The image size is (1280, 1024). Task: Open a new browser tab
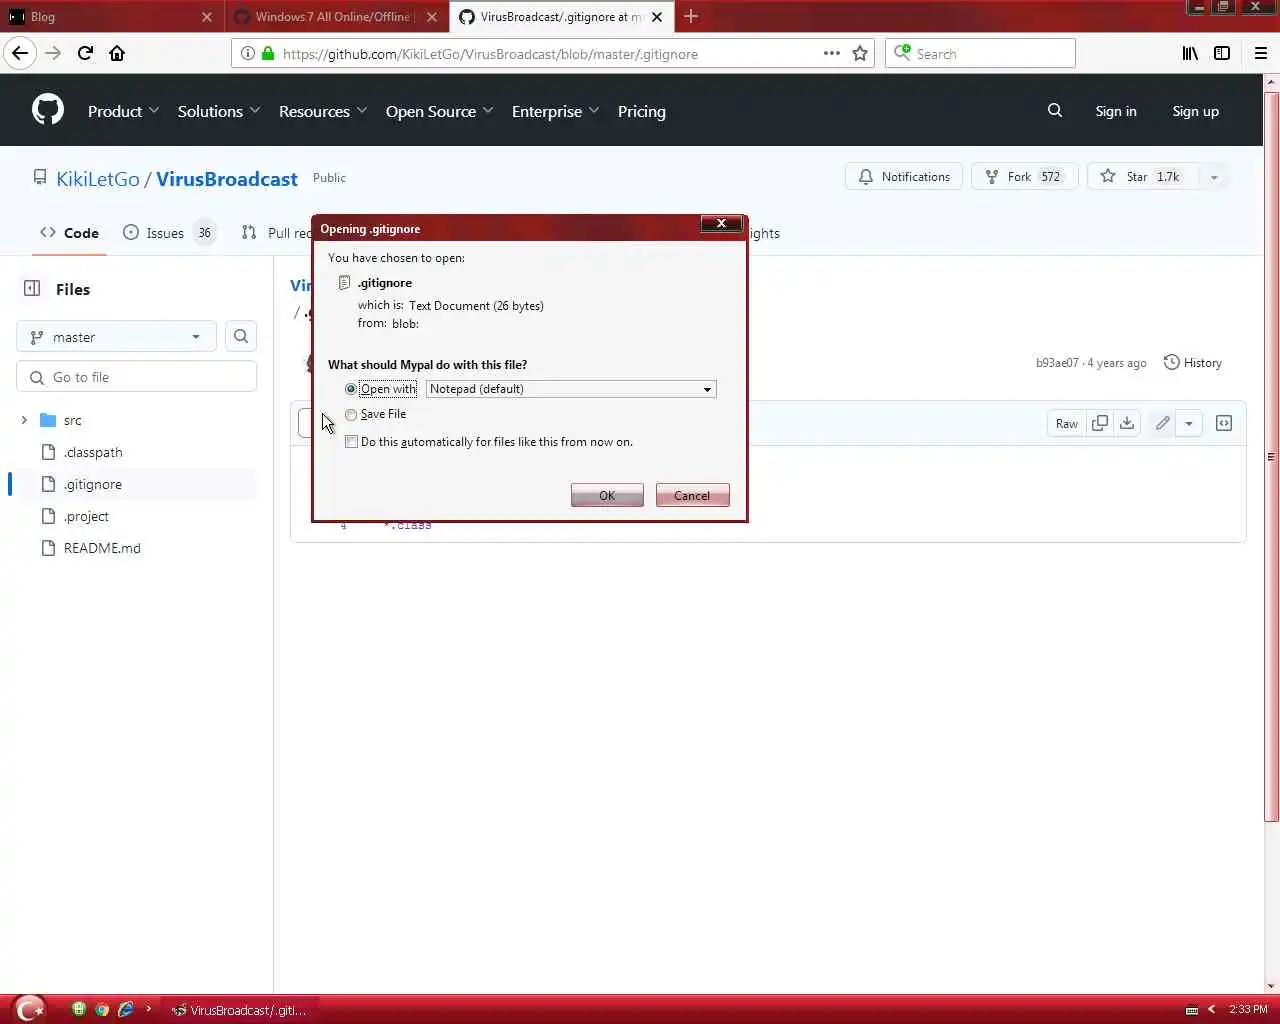coord(691,16)
